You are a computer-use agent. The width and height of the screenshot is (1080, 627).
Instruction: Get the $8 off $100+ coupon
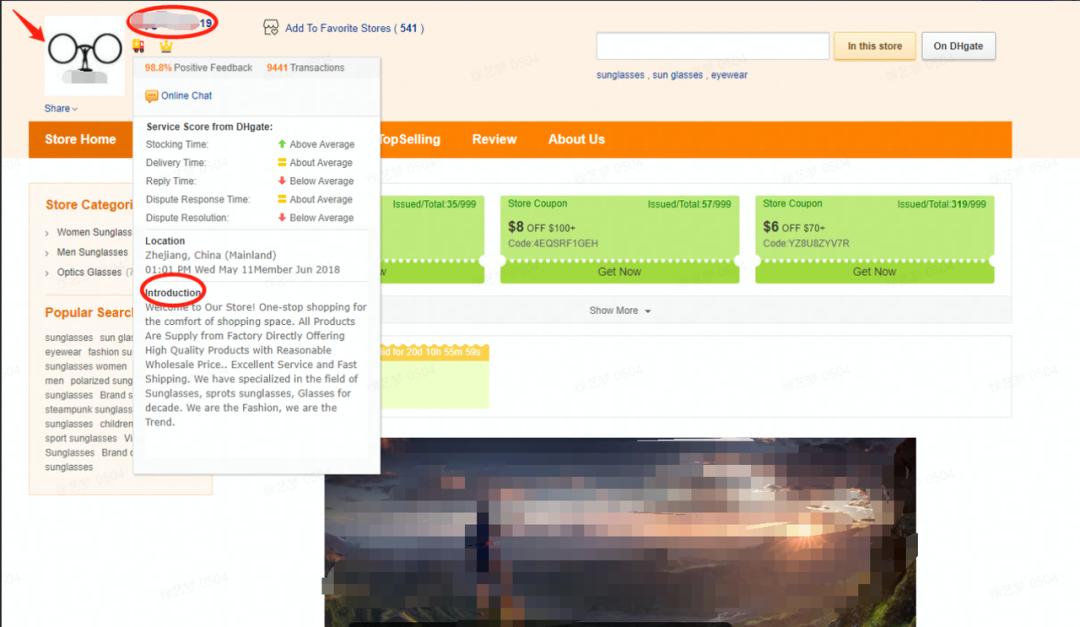619,272
